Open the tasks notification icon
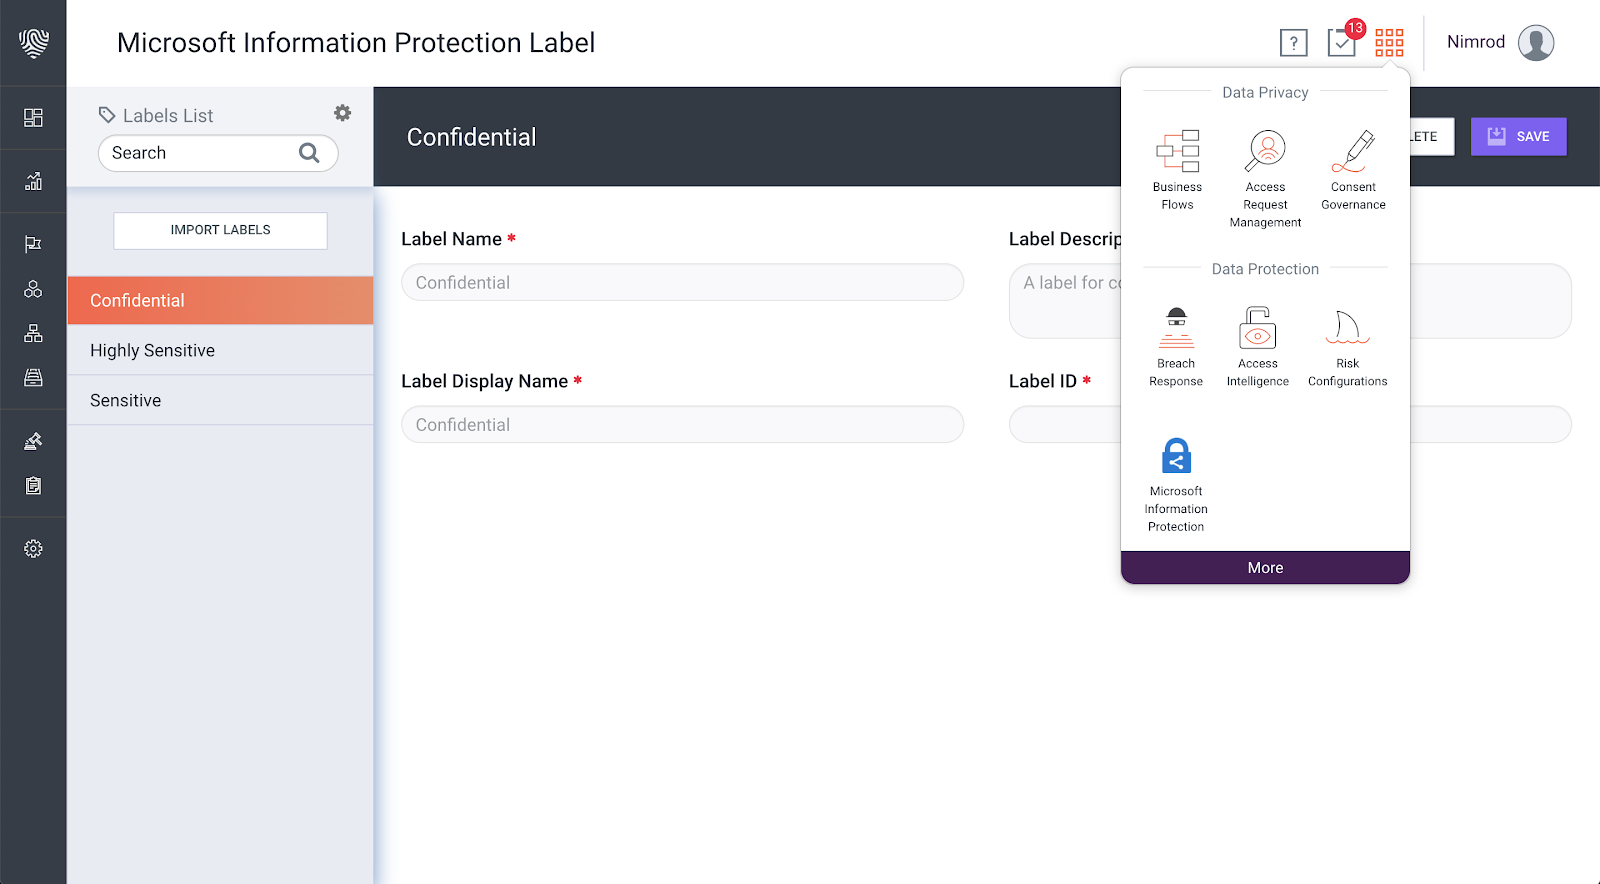Viewport: 1600px width, 884px height. (1342, 42)
